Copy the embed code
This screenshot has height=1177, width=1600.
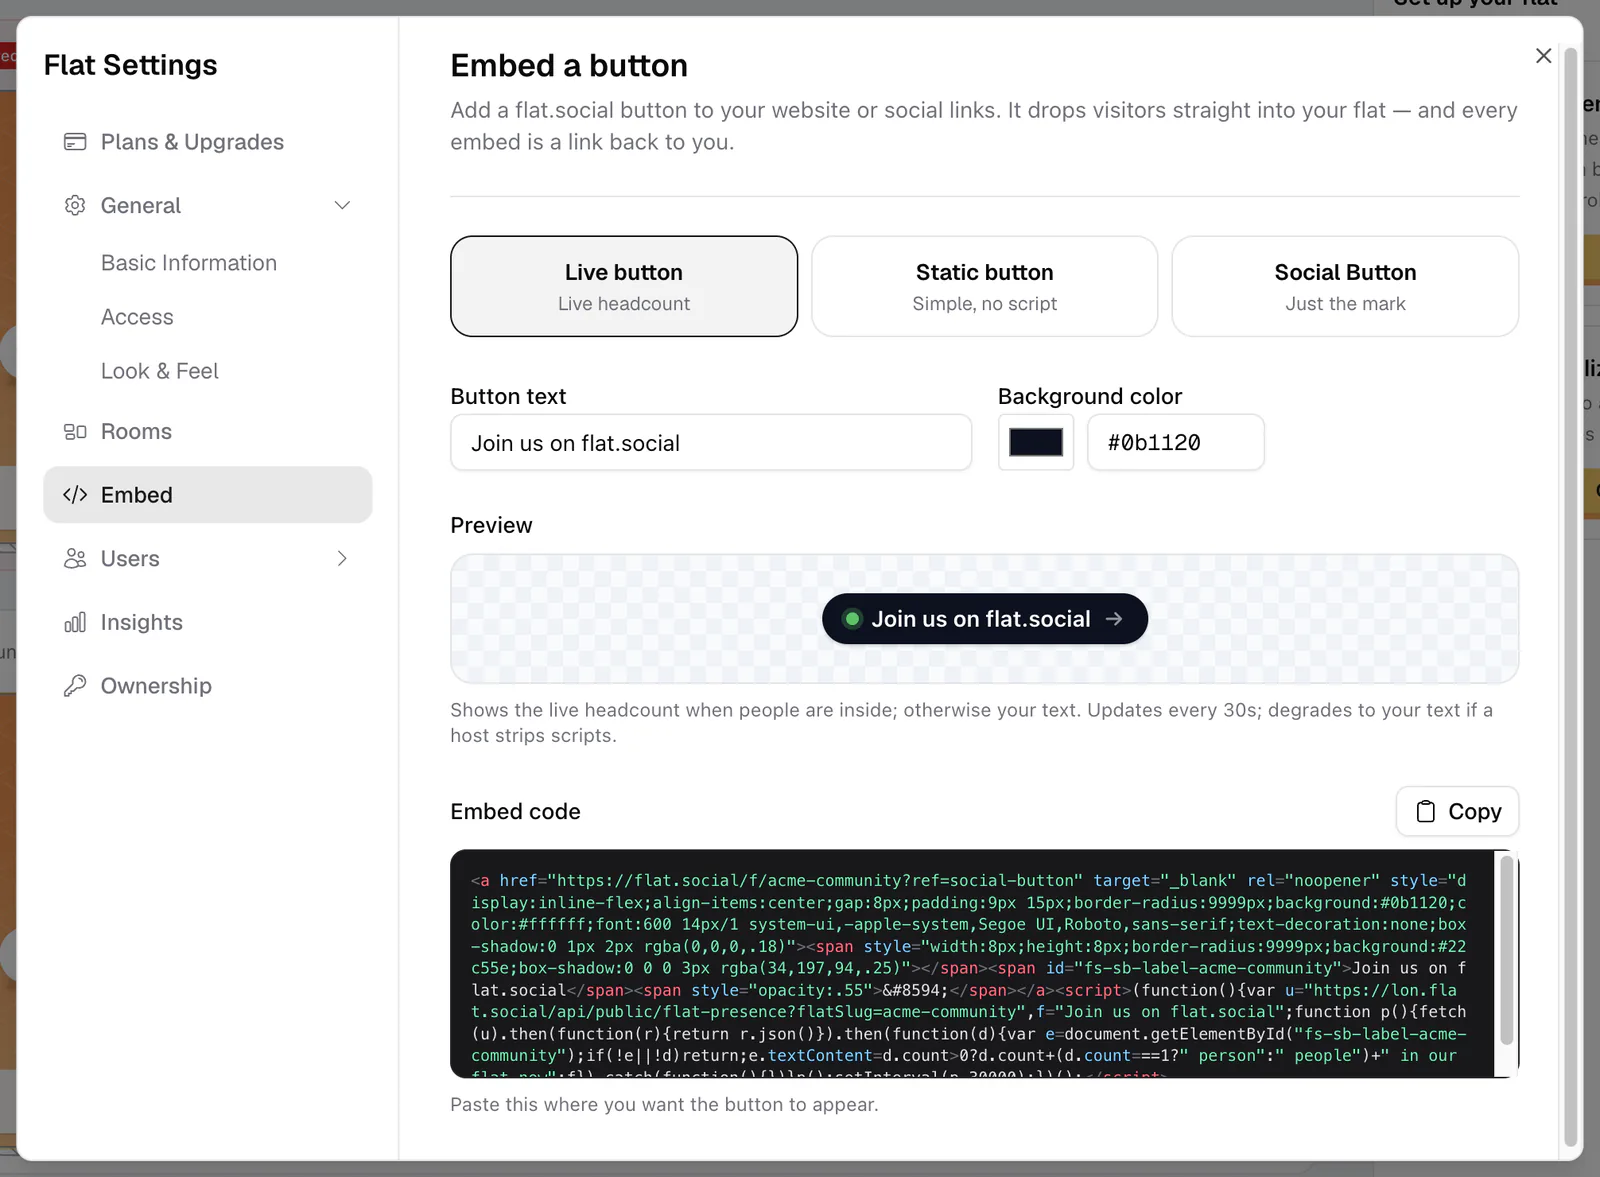[1457, 812]
